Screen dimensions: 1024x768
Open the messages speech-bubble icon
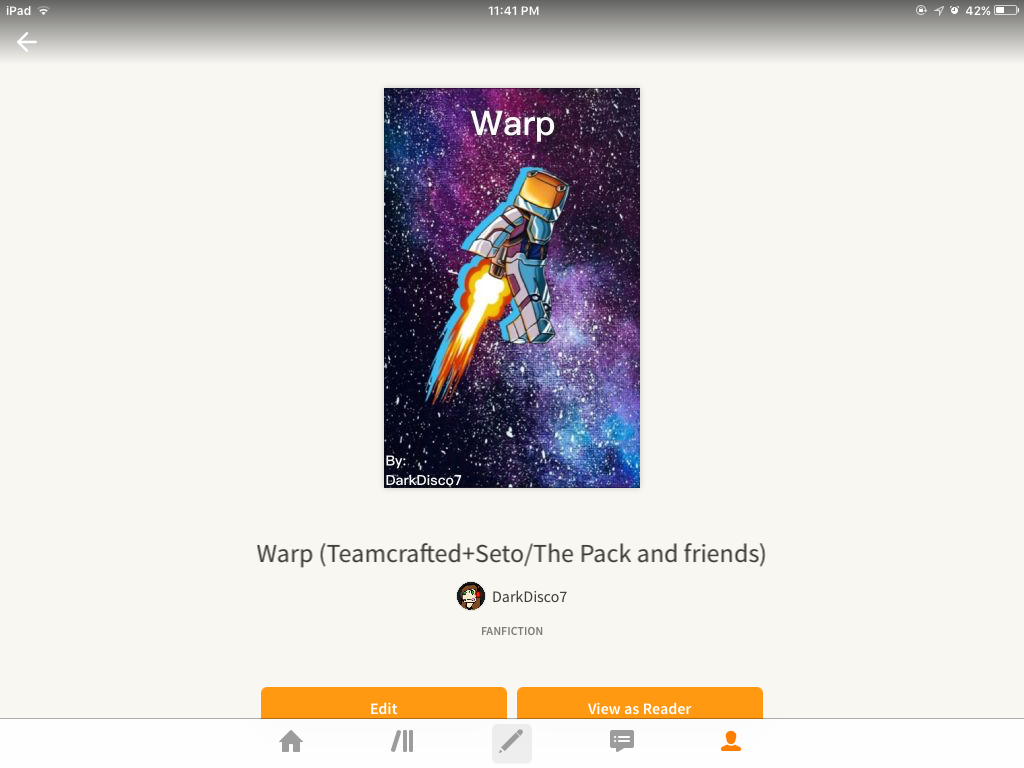coord(622,741)
